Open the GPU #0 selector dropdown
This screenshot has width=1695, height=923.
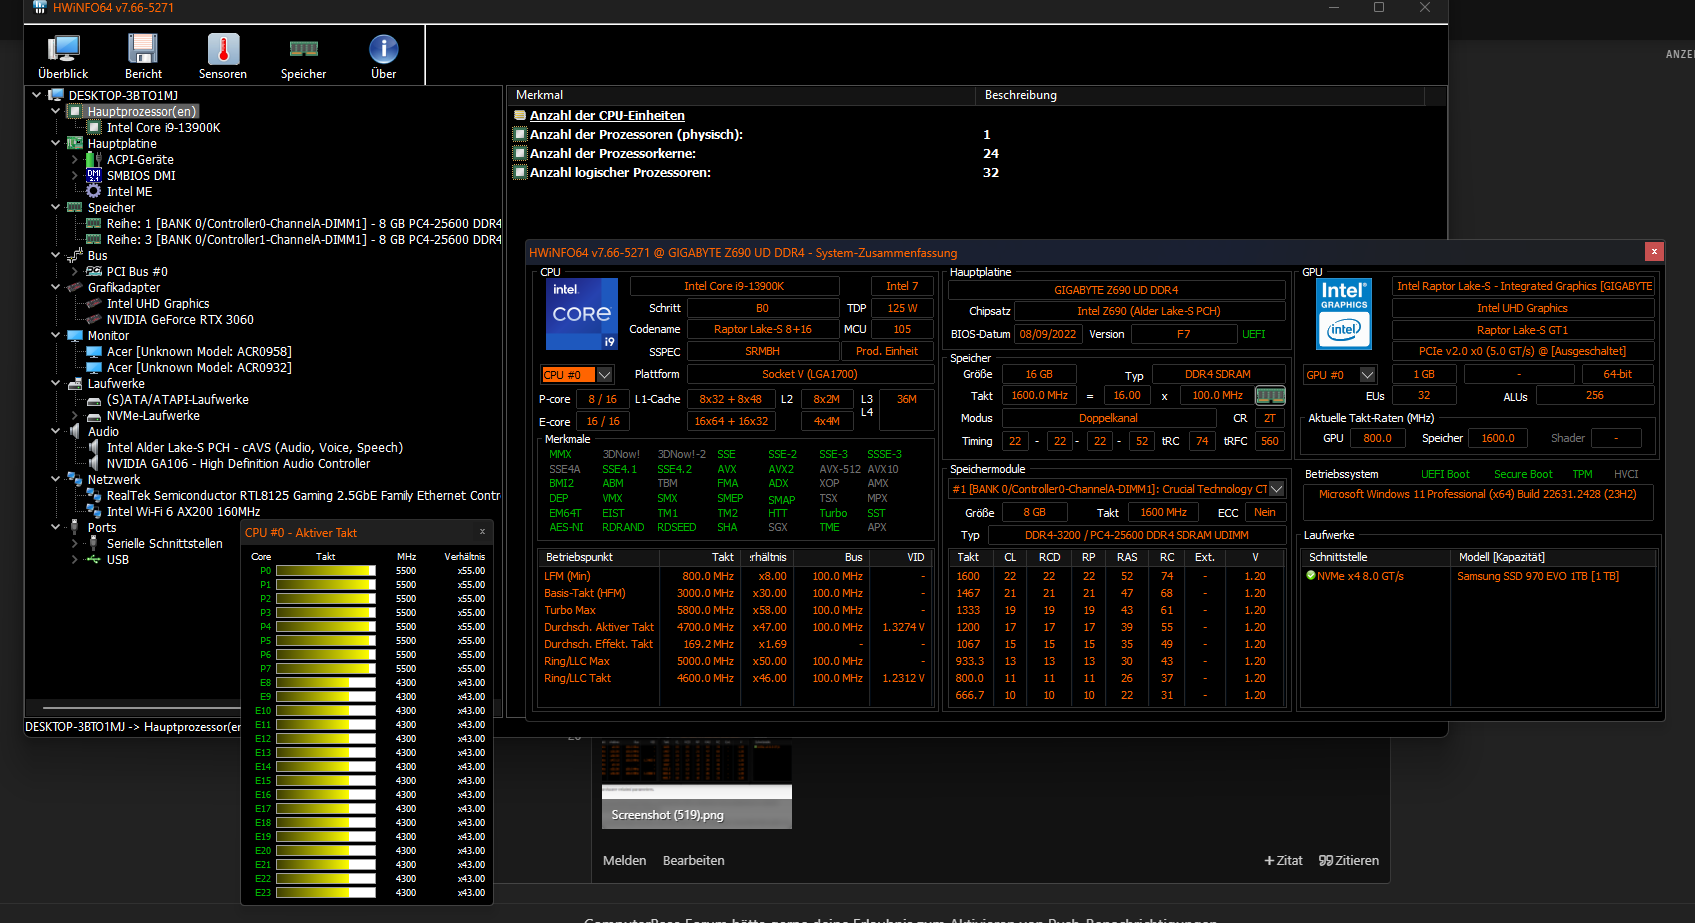[x=1368, y=375]
